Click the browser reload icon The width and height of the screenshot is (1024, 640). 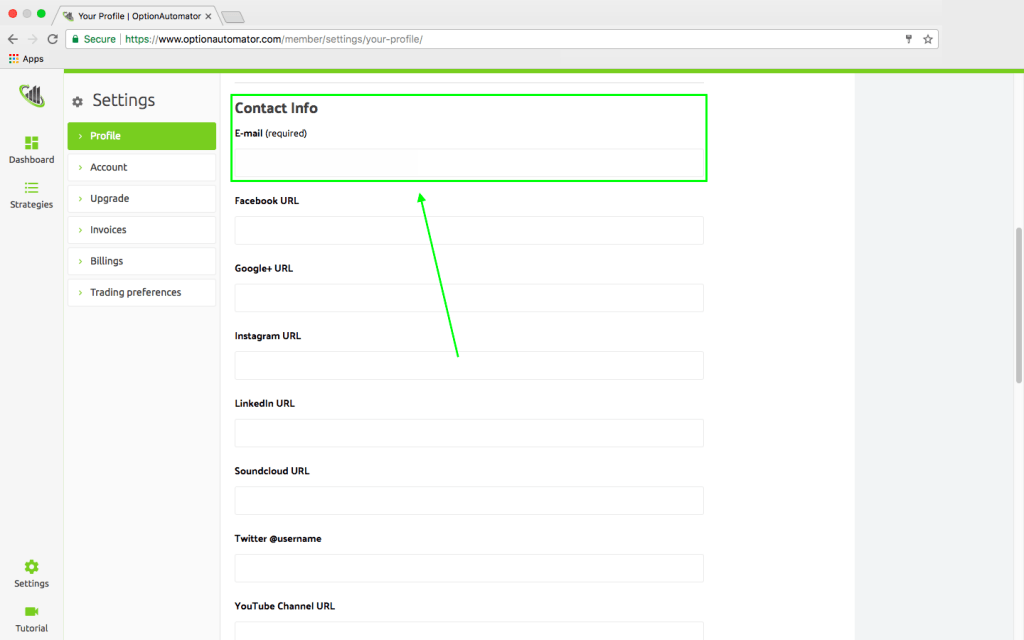(52, 39)
